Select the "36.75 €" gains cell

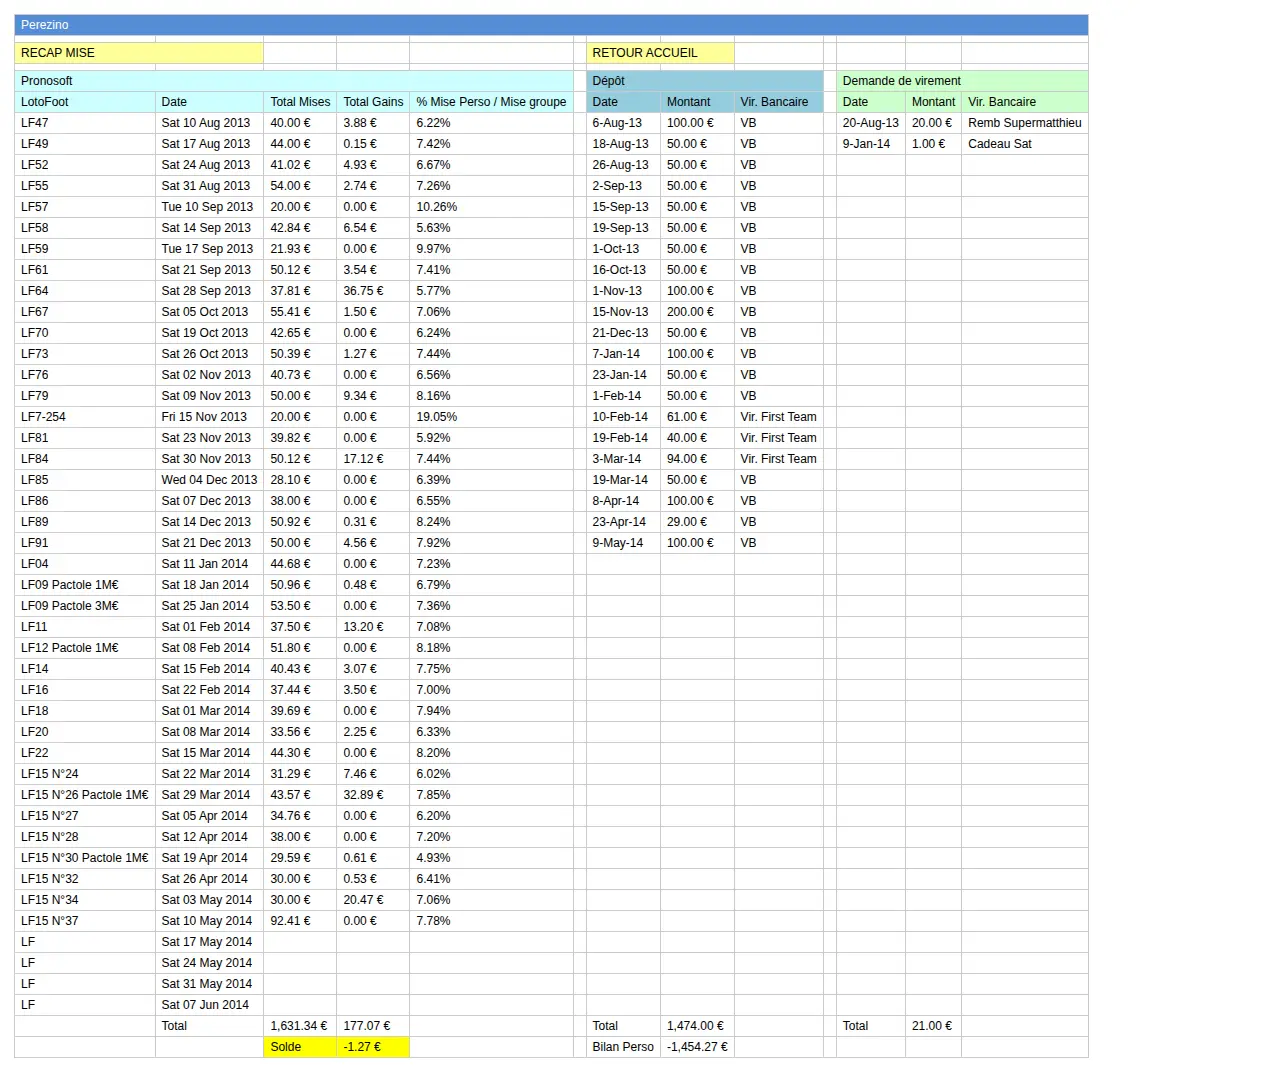click(x=373, y=291)
